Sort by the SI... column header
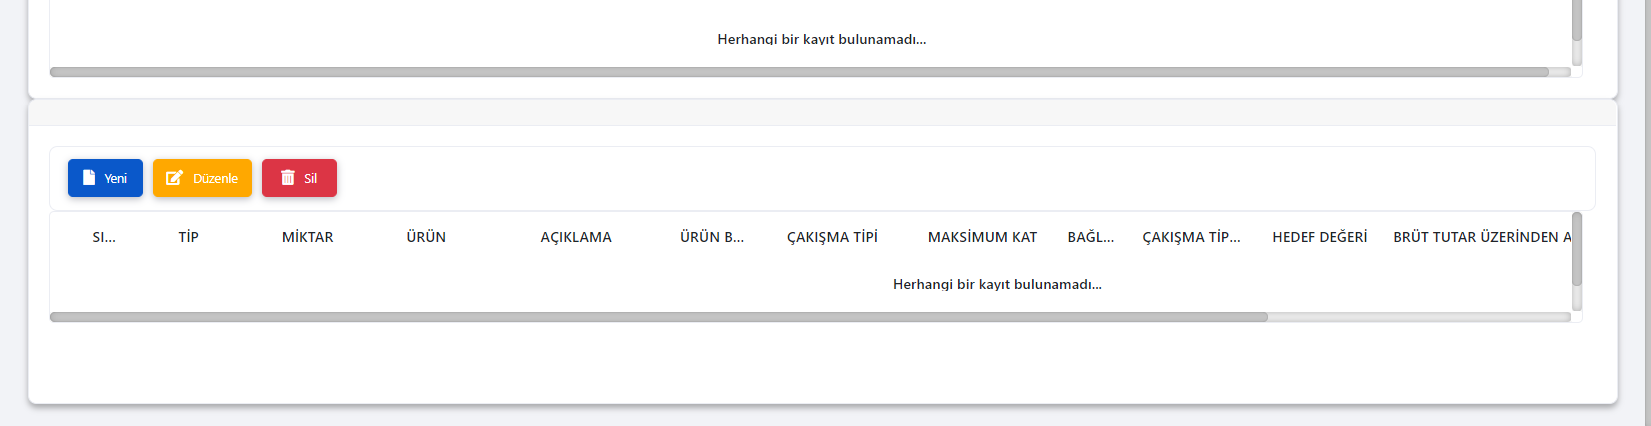1651x426 pixels. tap(104, 237)
